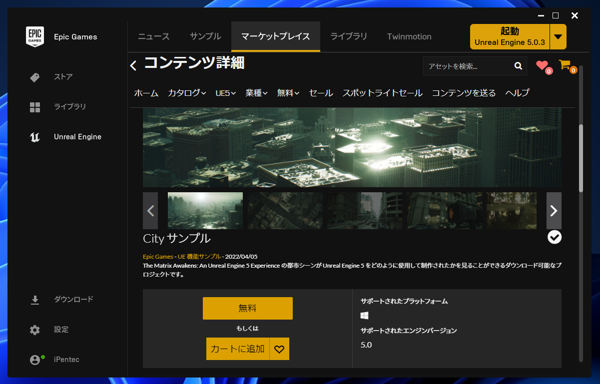Show previous thumbnails with left arrow
This screenshot has height=384, width=600.
coord(150,211)
